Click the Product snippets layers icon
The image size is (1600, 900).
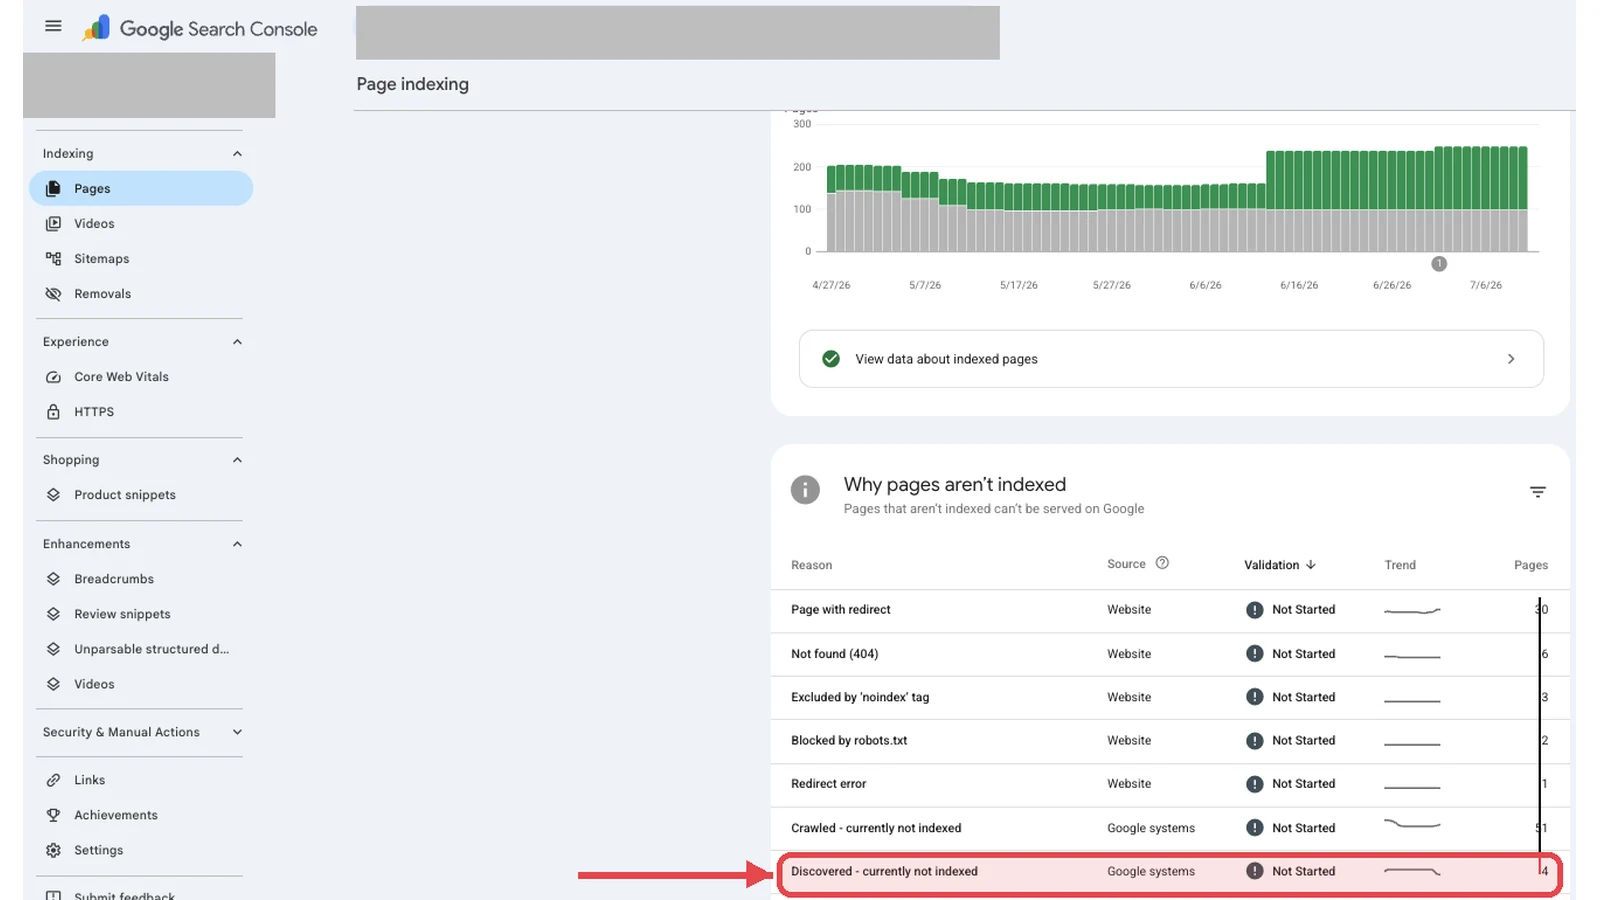click(53, 494)
